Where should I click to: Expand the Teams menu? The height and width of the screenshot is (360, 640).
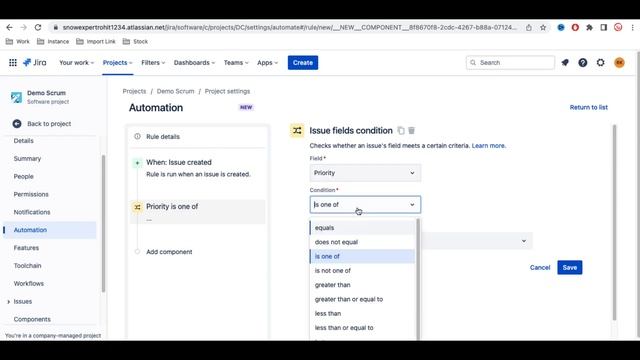coord(236,62)
